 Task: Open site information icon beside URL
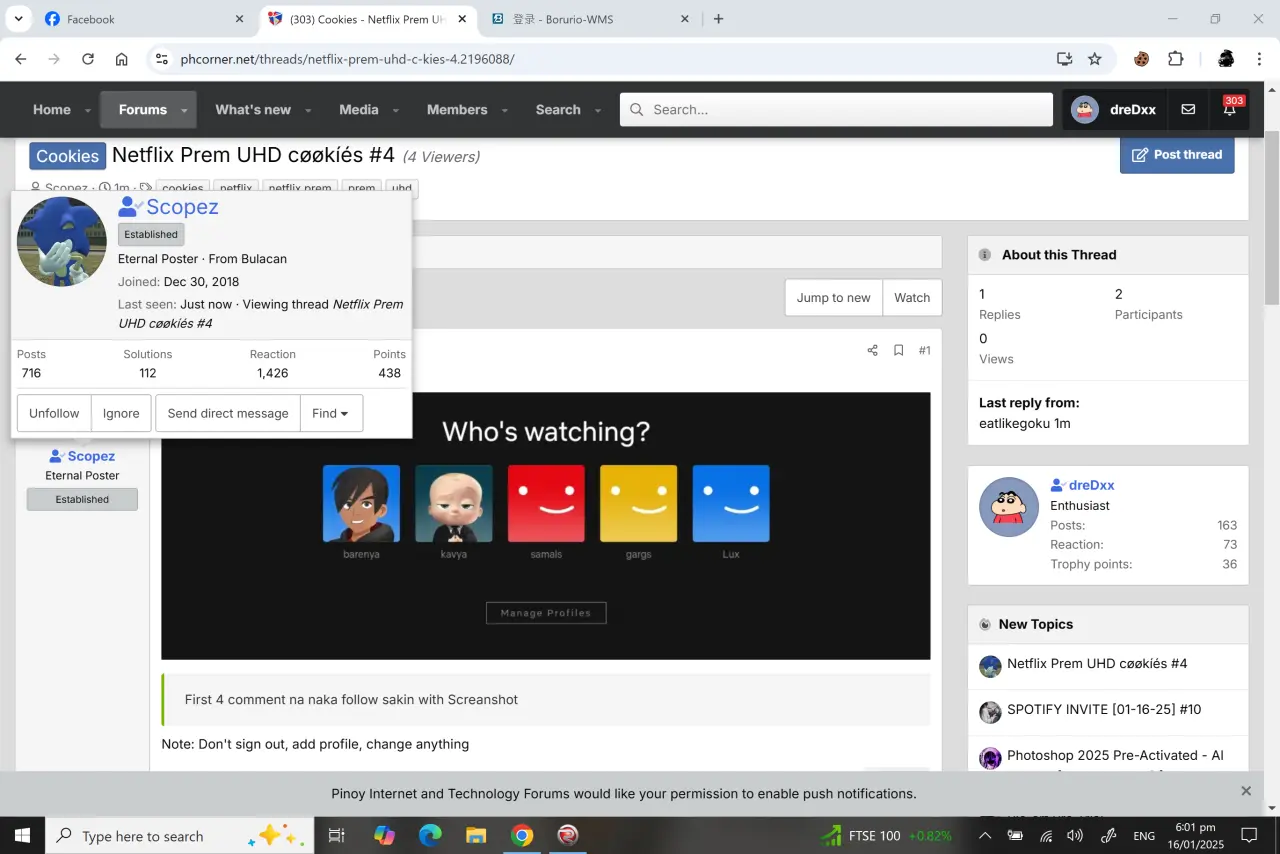161,59
